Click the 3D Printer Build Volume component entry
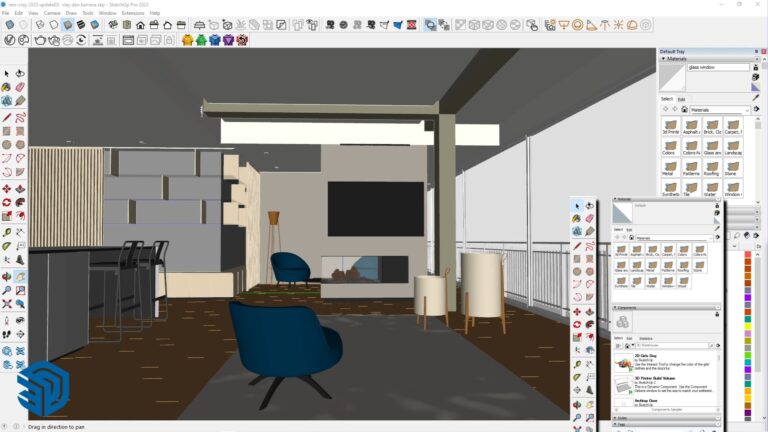Screen dimensions: 768x432 point(665,385)
